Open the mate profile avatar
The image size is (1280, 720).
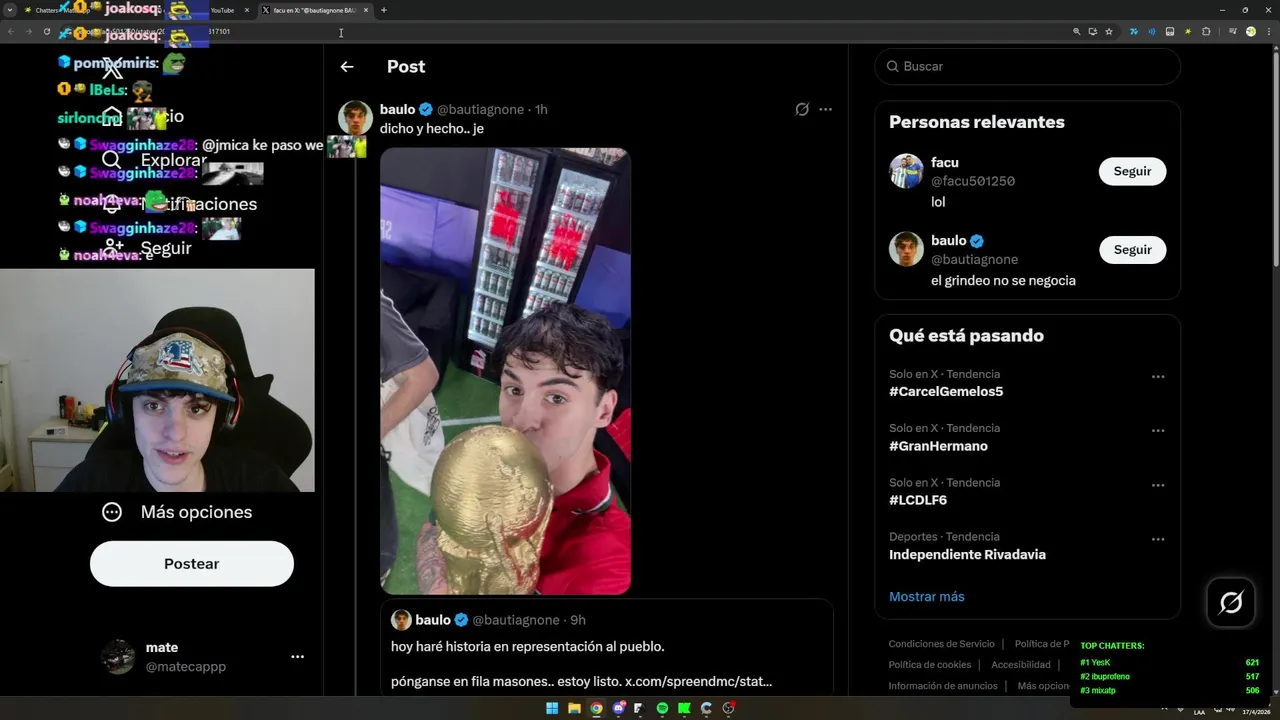click(118, 657)
